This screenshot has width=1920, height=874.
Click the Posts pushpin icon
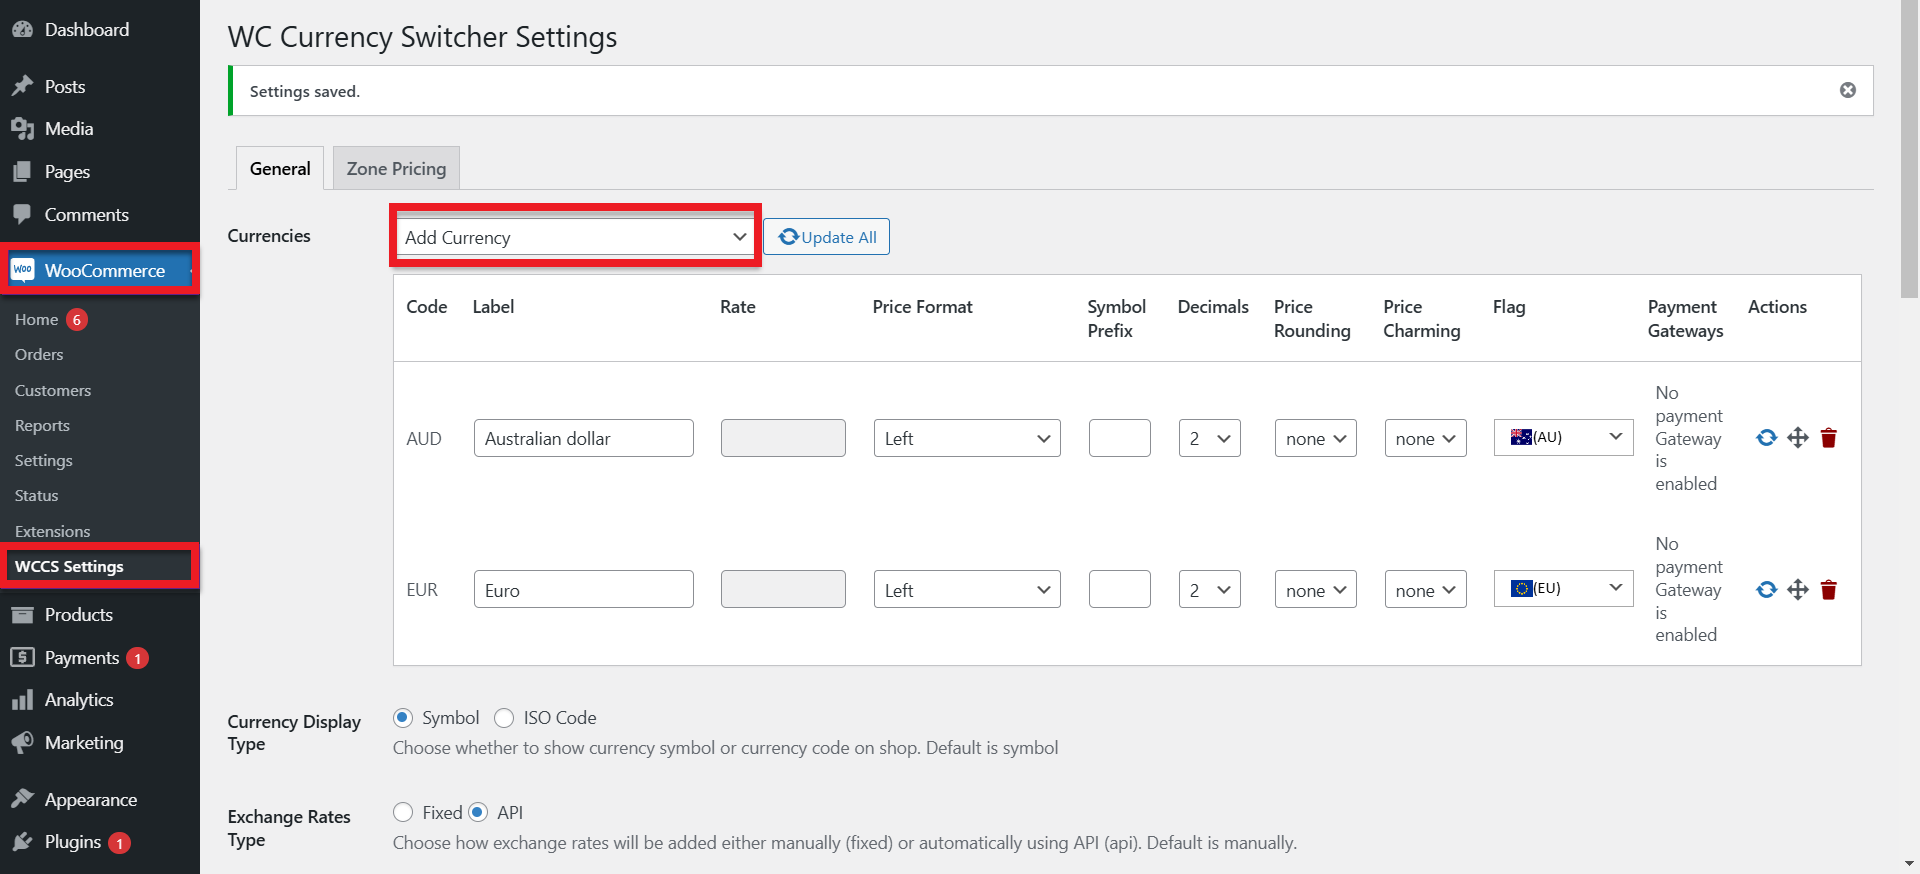point(22,86)
